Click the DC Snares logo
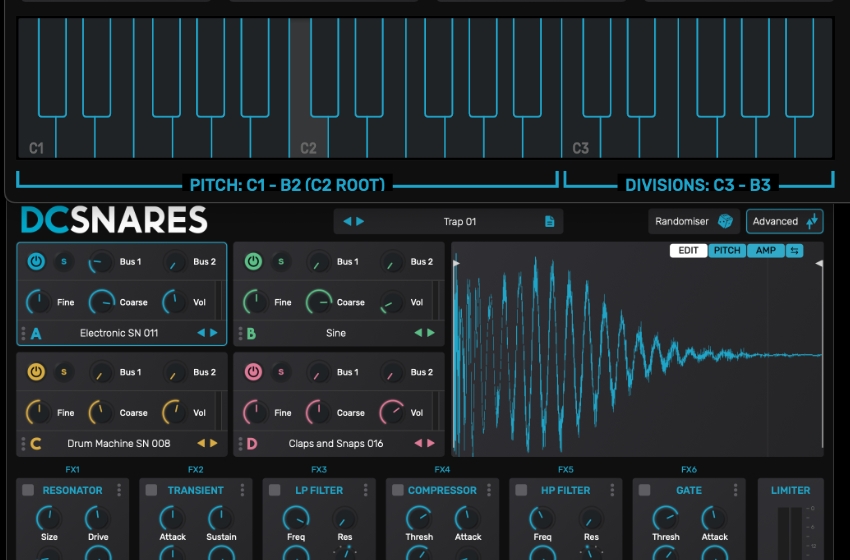 114,220
